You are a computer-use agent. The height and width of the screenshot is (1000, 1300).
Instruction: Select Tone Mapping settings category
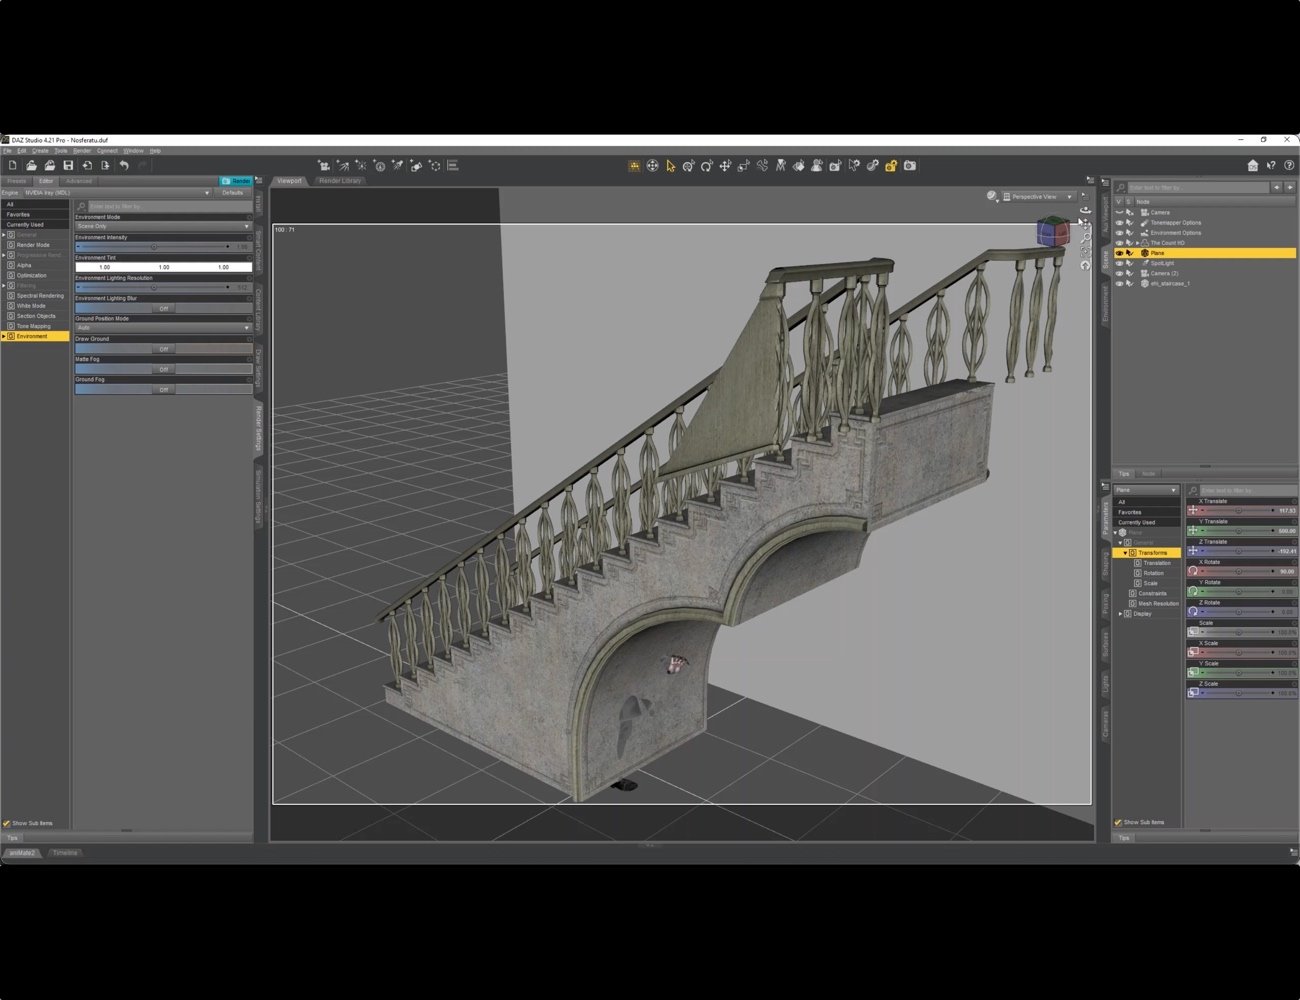point(33,326)
